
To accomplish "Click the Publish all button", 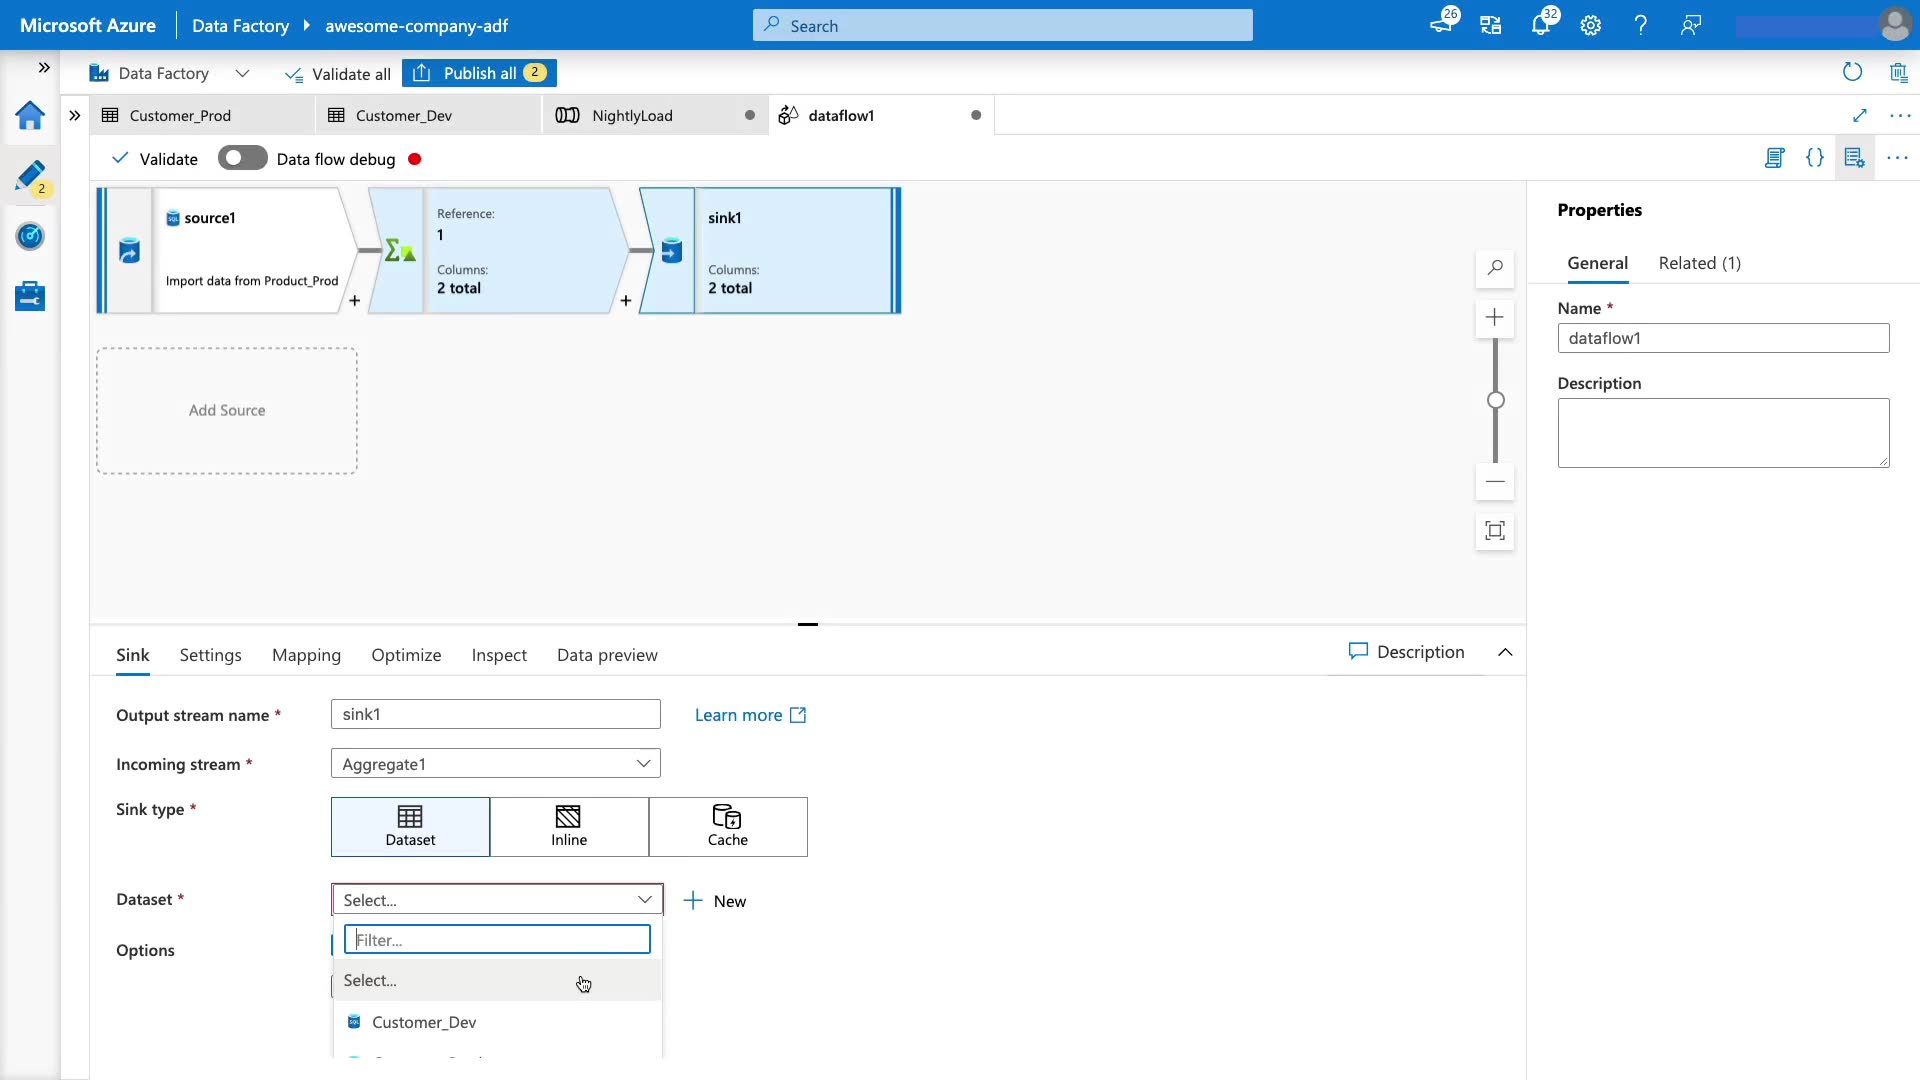I will pos(480,73).
